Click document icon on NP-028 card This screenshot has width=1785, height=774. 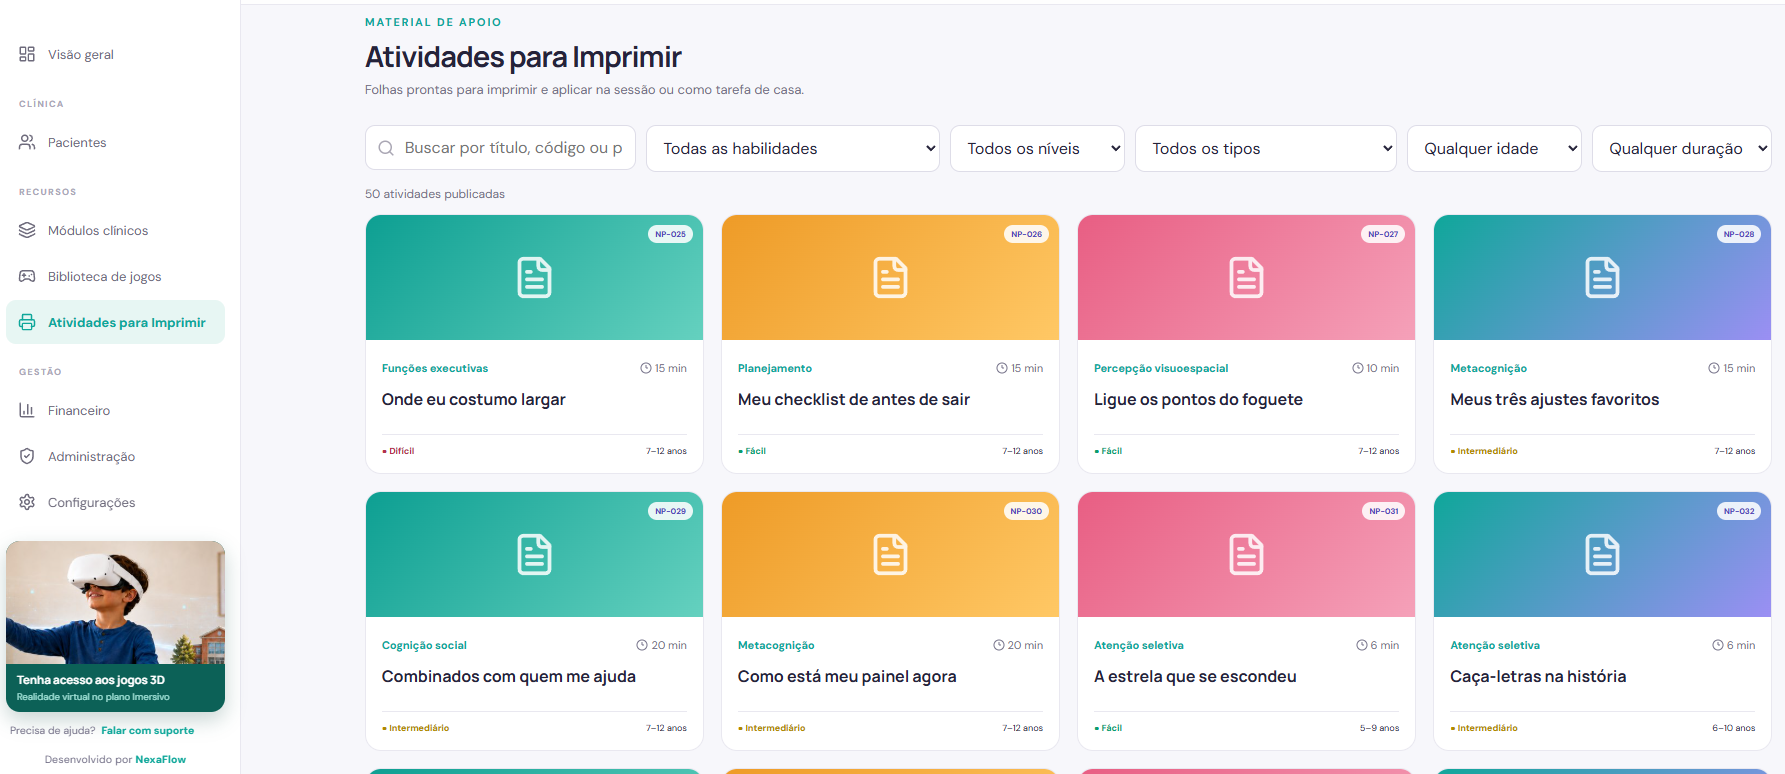point(1602,277)
